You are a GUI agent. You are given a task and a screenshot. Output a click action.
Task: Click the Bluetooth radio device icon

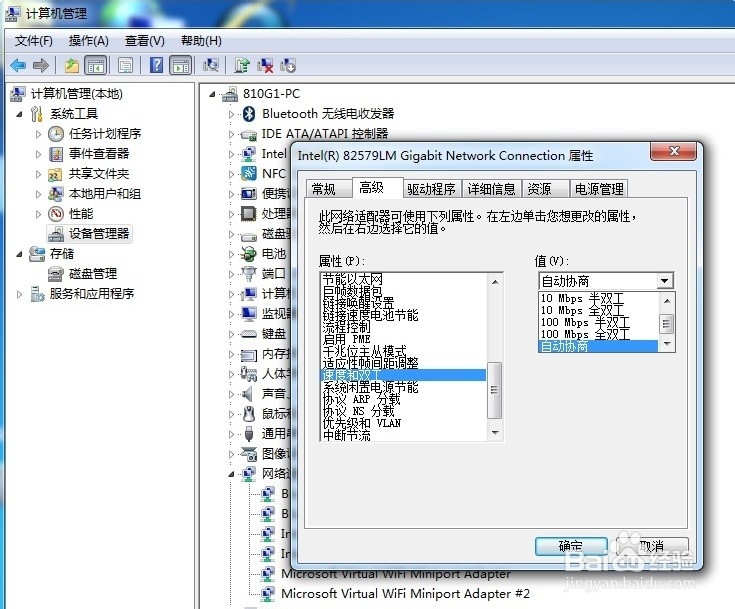pos(249,113)
